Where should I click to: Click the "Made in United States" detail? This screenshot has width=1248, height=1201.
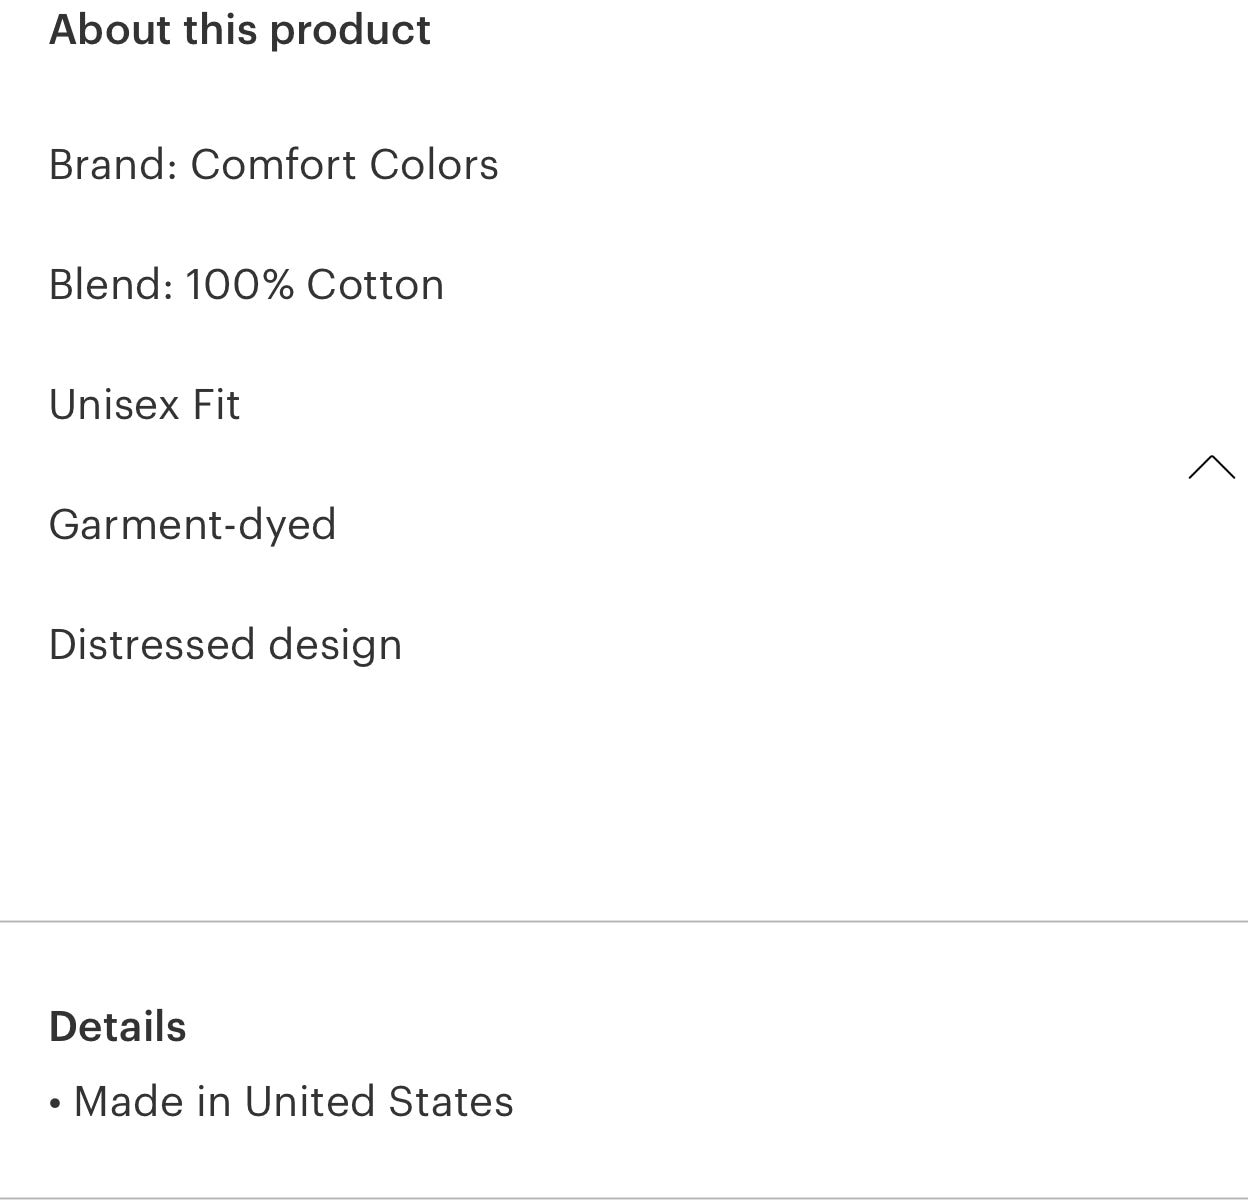click(x=293, y=1102)
